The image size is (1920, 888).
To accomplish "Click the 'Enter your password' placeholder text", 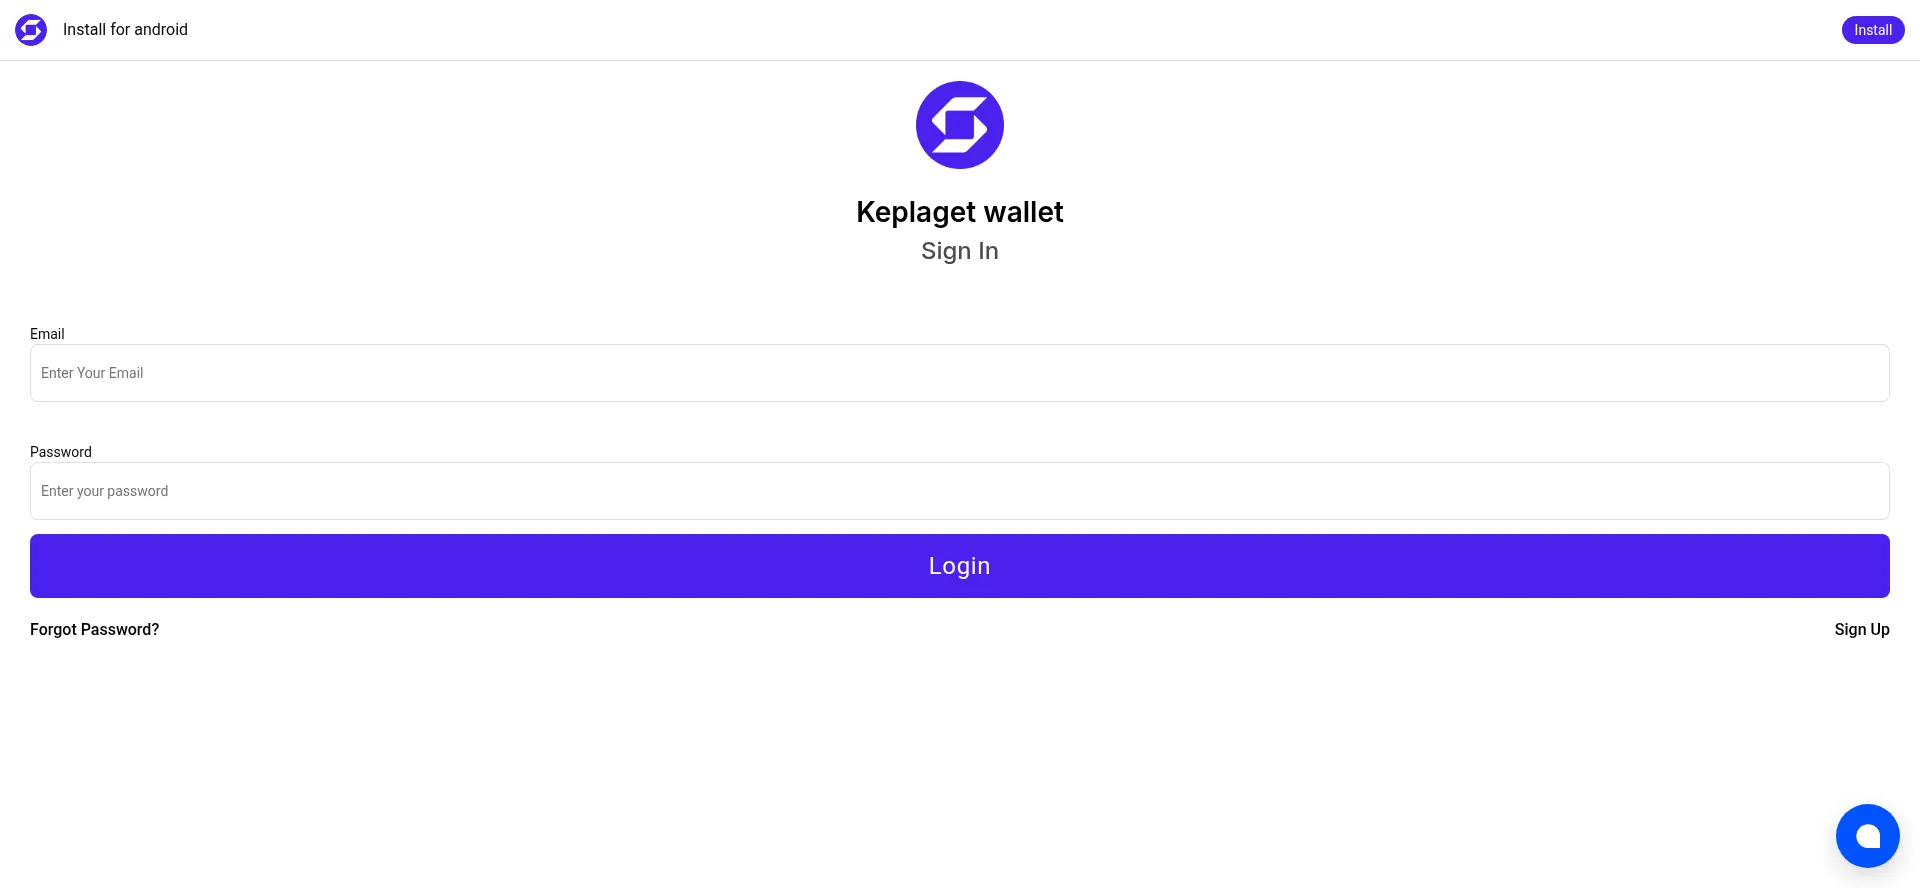I will coord(105,491).
